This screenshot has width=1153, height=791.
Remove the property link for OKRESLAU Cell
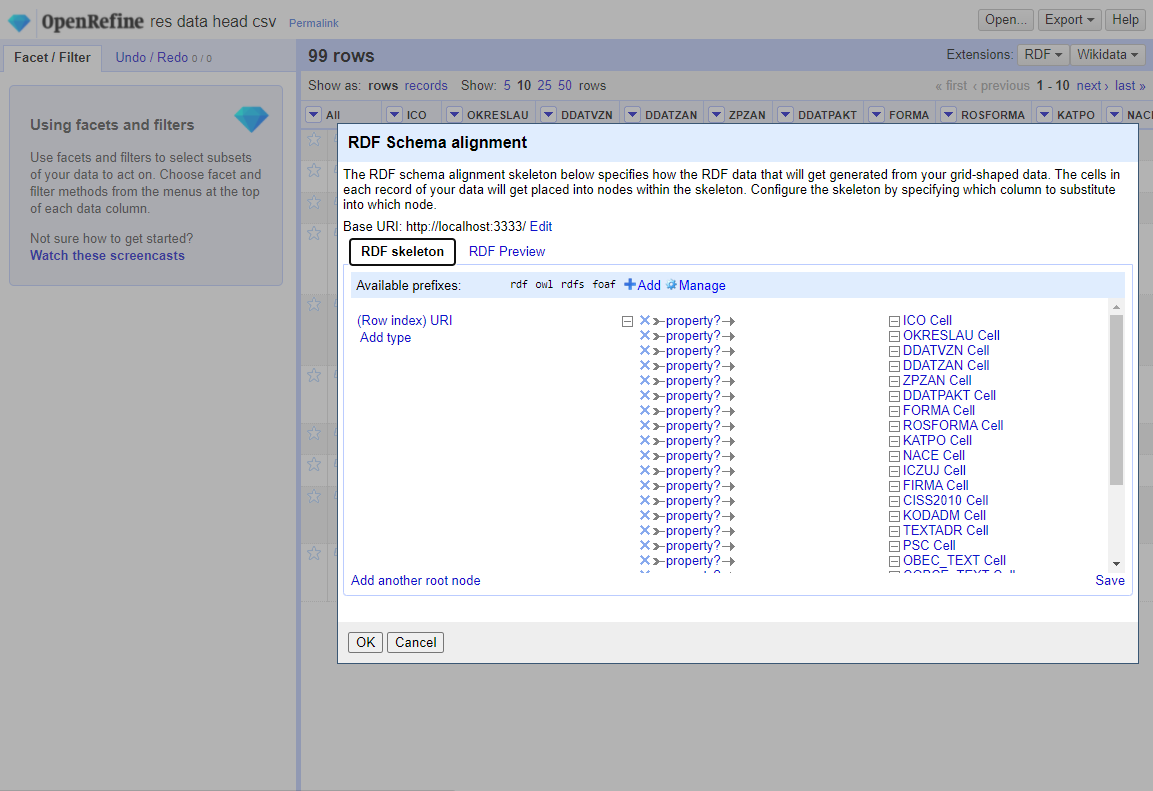point(645,335)
